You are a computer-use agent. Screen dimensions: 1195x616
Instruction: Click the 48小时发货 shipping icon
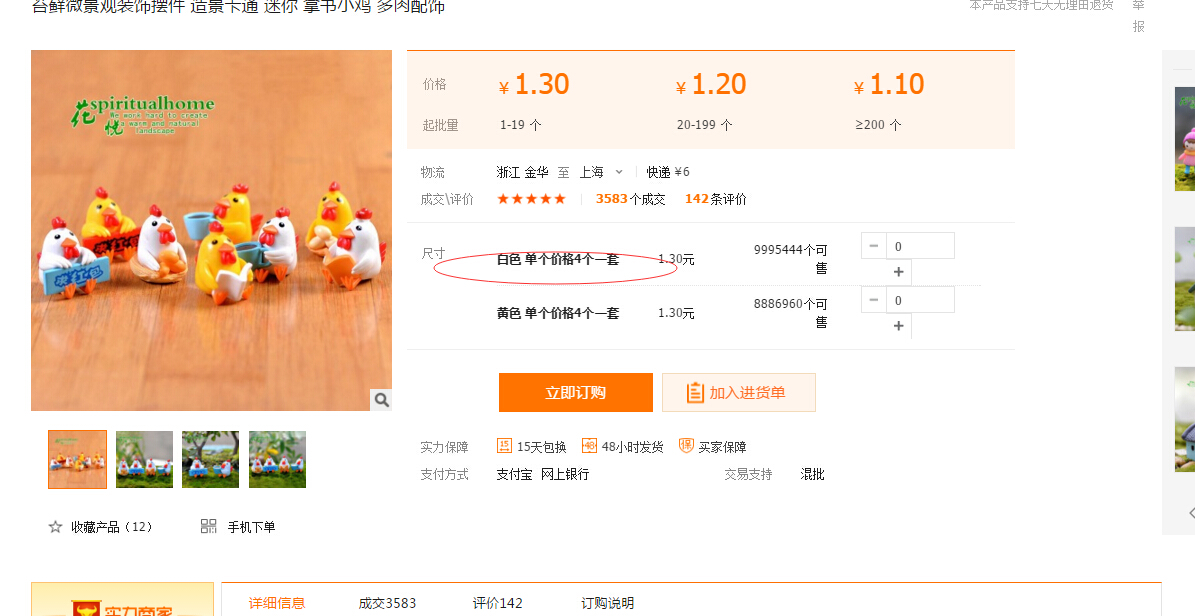589,446
